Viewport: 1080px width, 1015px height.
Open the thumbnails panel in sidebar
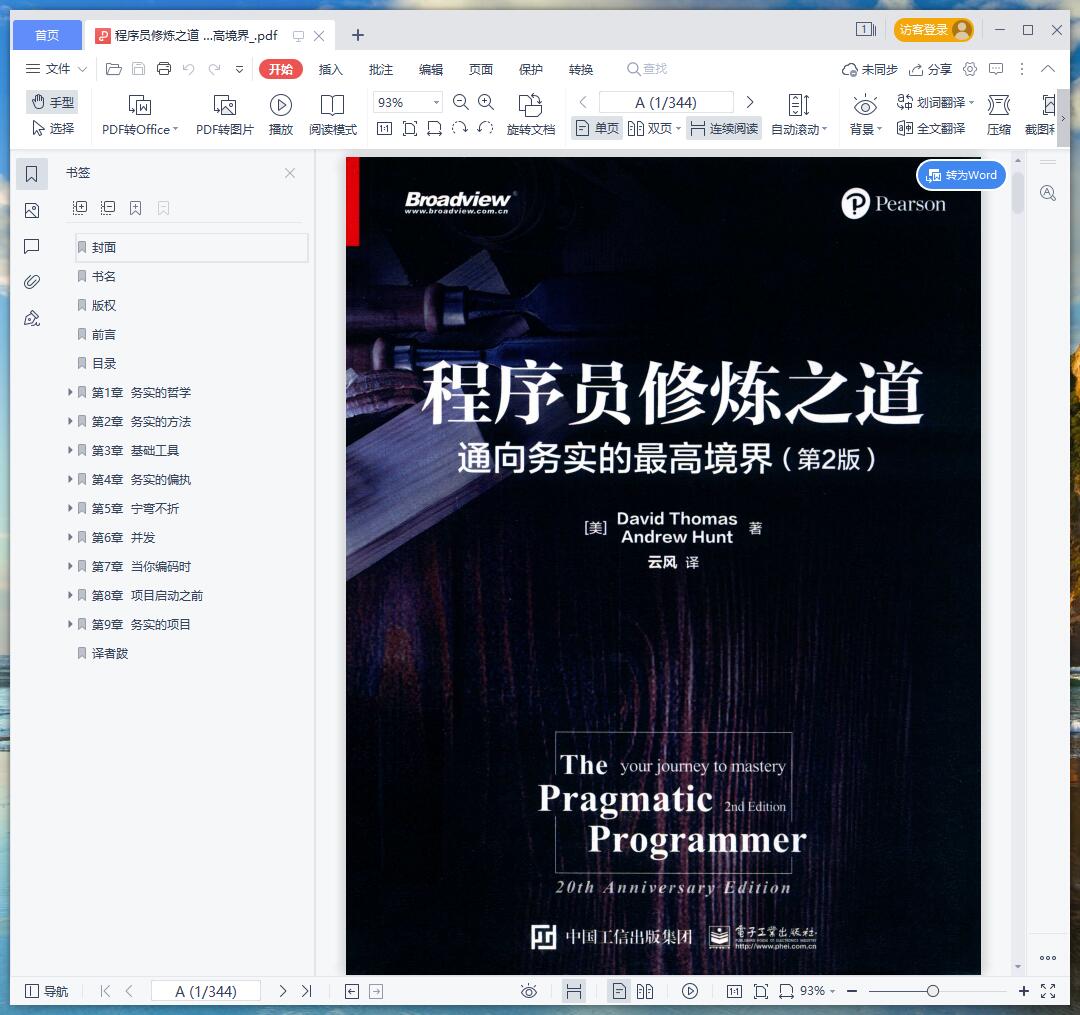[32, 211]
